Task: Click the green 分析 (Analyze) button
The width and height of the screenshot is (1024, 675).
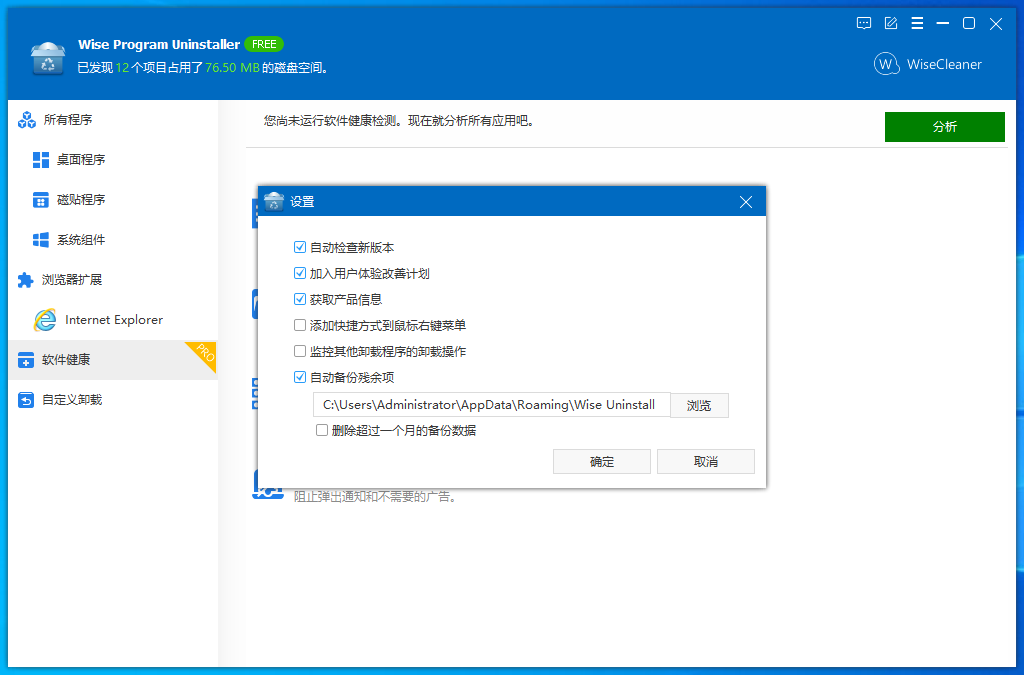Action: pos(944,126)
